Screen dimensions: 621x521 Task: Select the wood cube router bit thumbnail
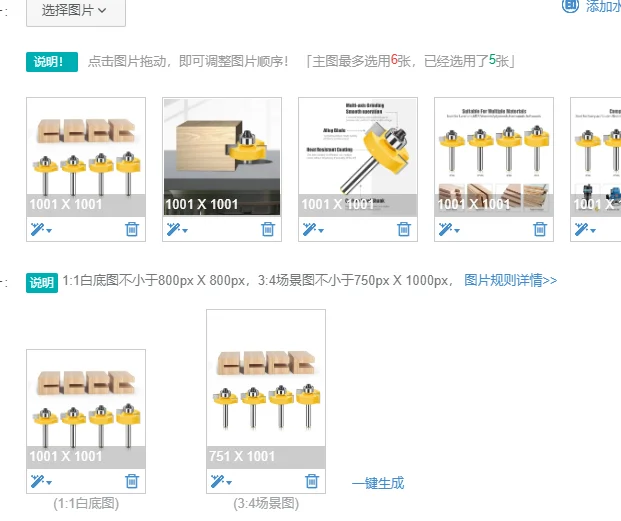222,157
